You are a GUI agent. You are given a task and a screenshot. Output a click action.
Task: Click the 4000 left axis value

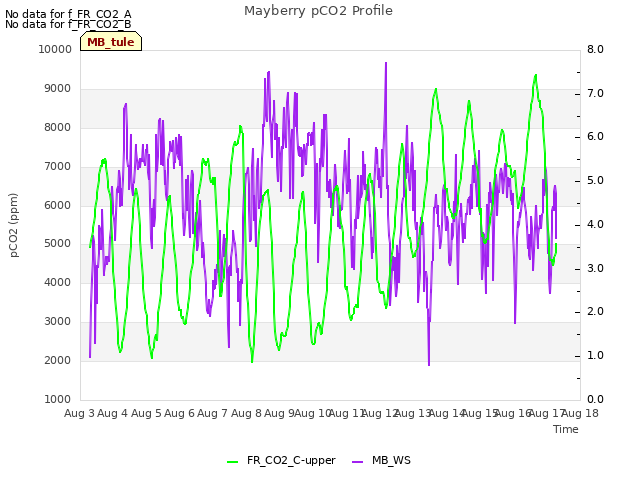[58, 282]
